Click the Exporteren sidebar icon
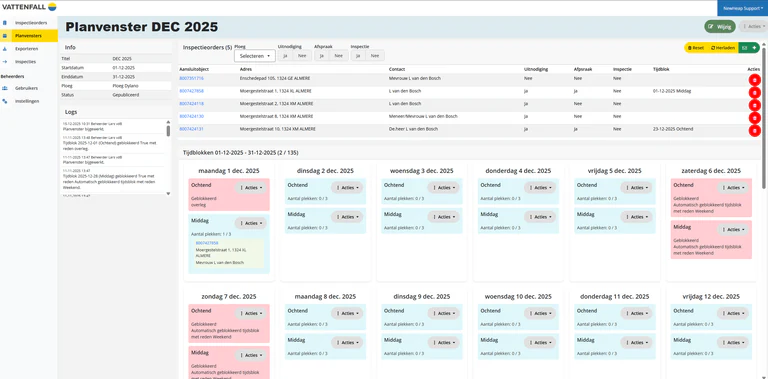 point(4,49)
